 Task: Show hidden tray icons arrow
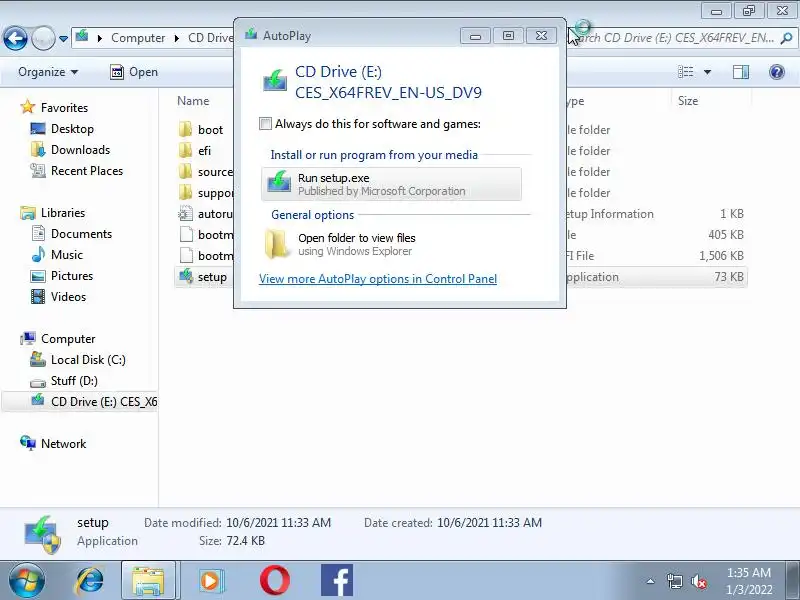(x=651, y=581)
